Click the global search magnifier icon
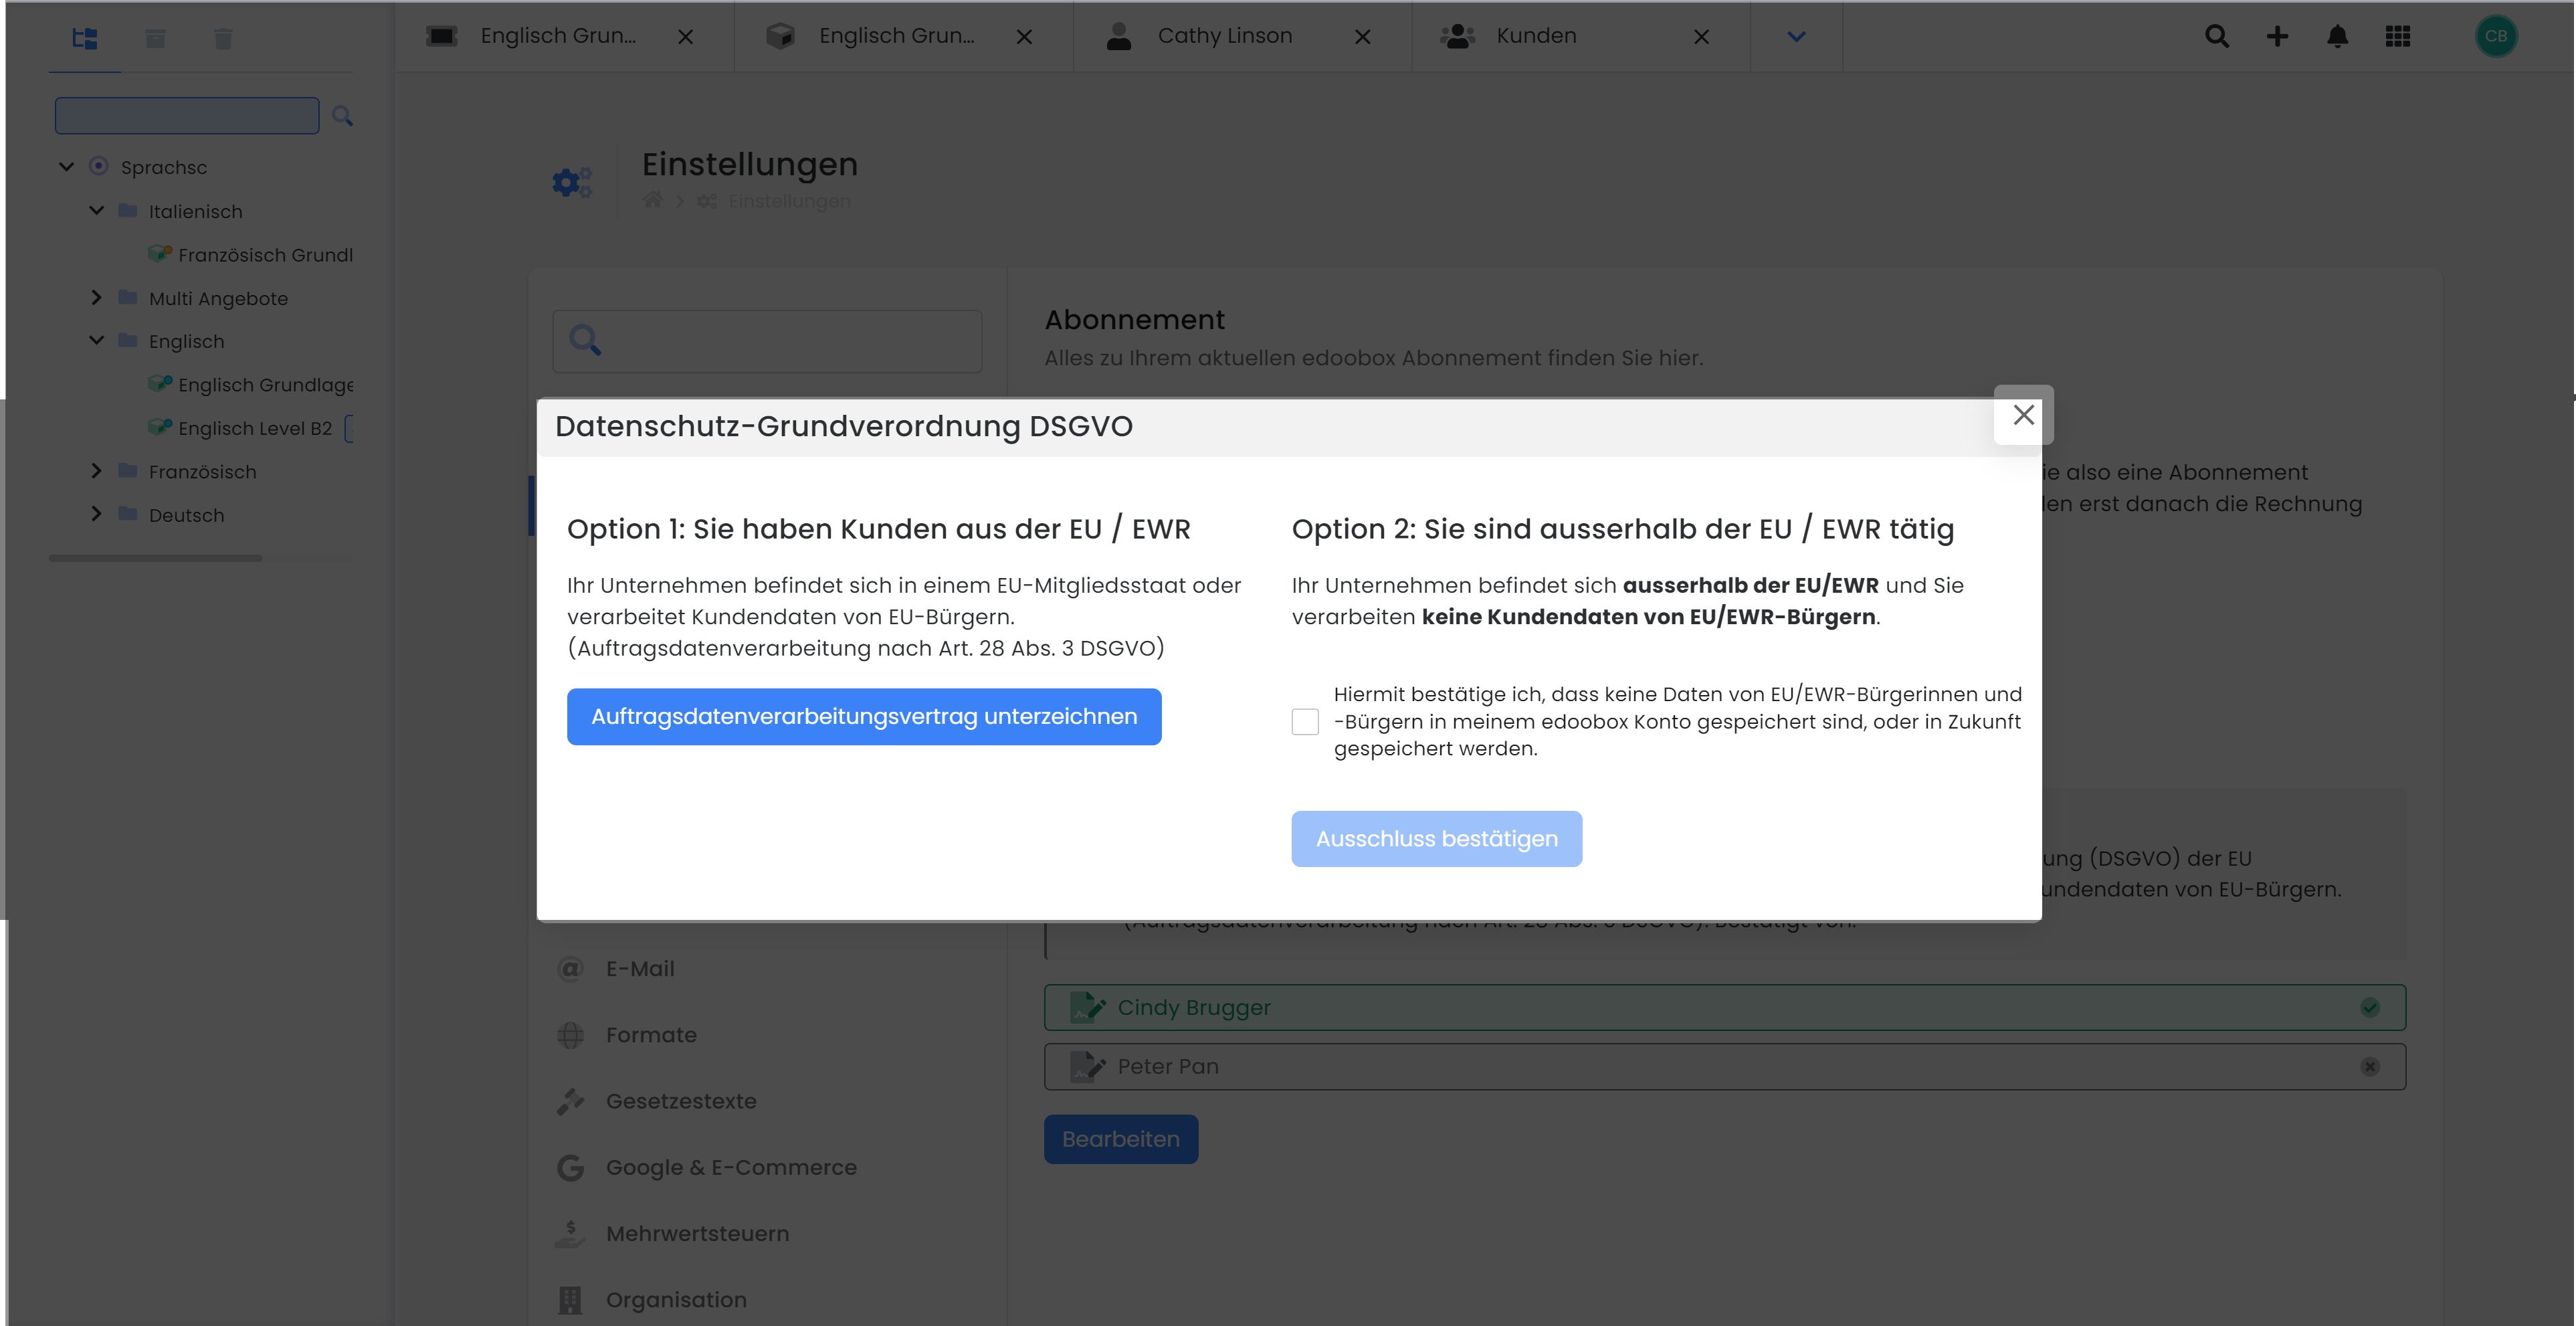 click(2216, 36)
